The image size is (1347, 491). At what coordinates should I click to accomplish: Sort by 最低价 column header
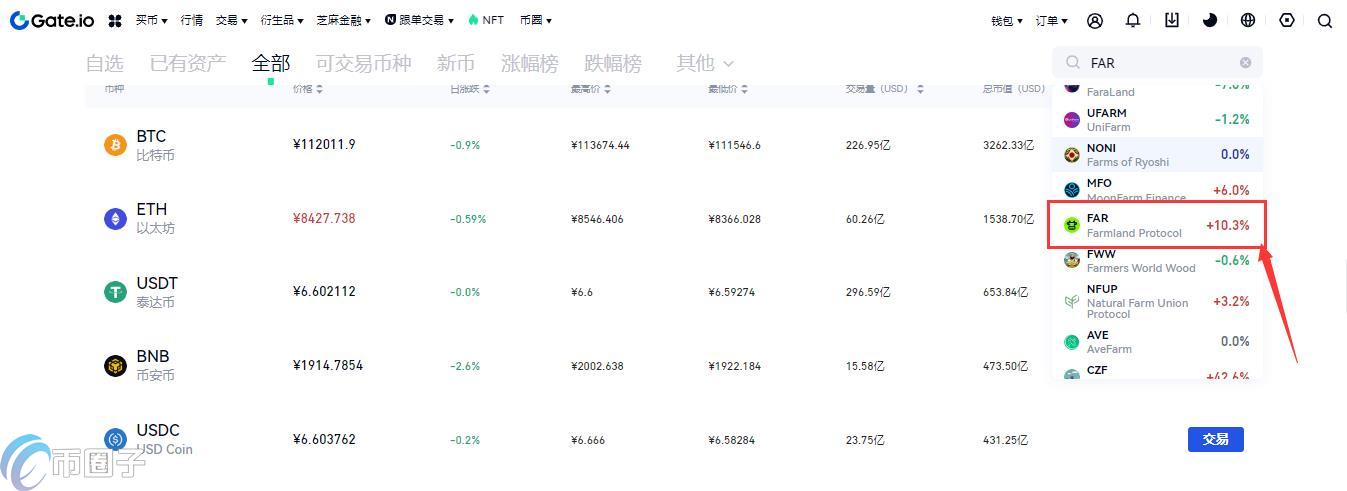coord(729,89)
